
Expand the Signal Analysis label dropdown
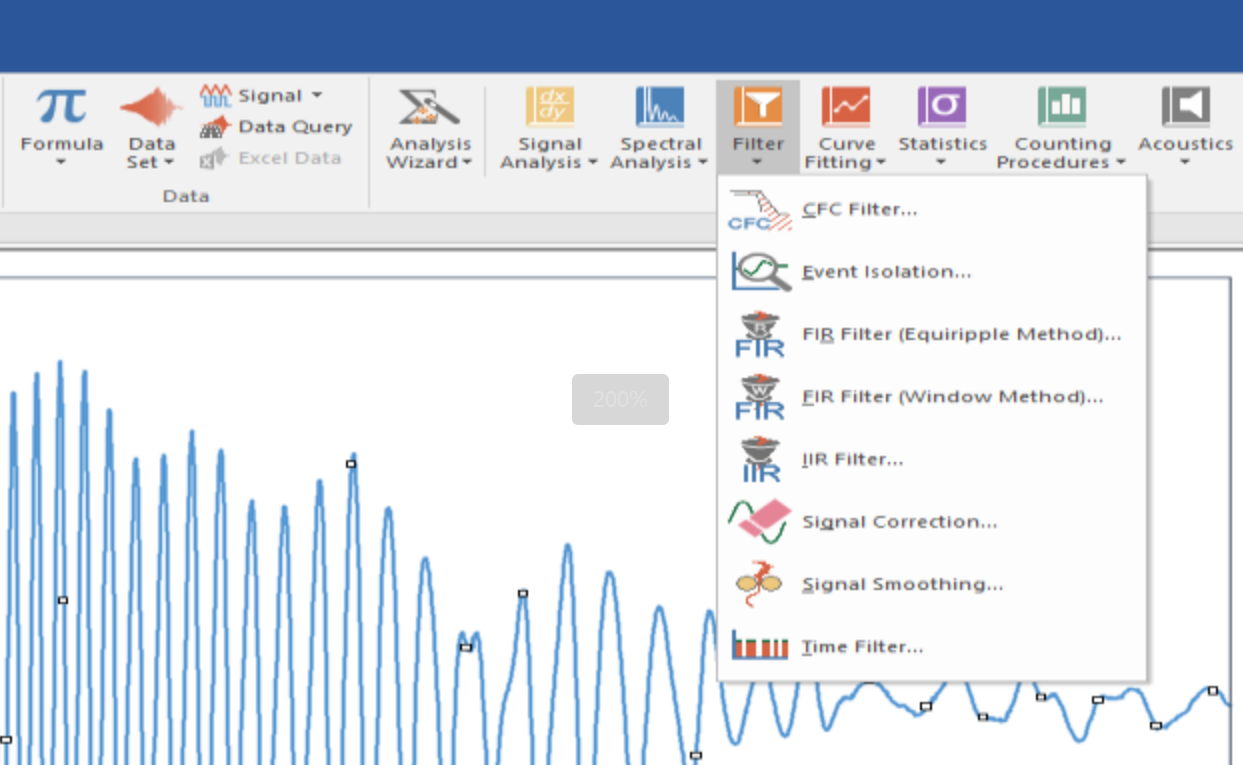(549, 153)
